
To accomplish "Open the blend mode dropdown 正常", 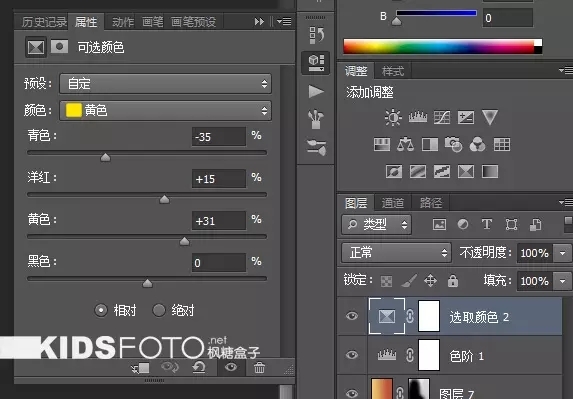I will pyautogui.click(x=396, y=252).
